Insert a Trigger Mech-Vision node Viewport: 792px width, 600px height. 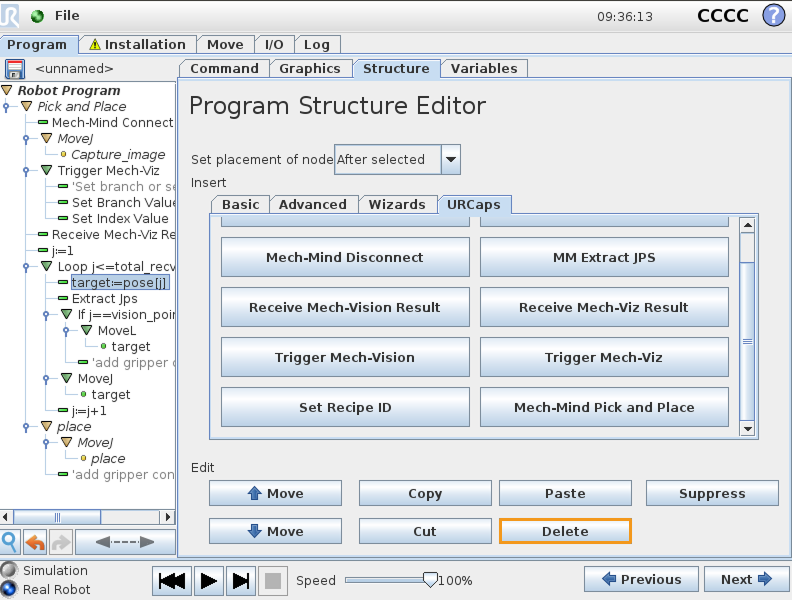click(x=344, y=357)
